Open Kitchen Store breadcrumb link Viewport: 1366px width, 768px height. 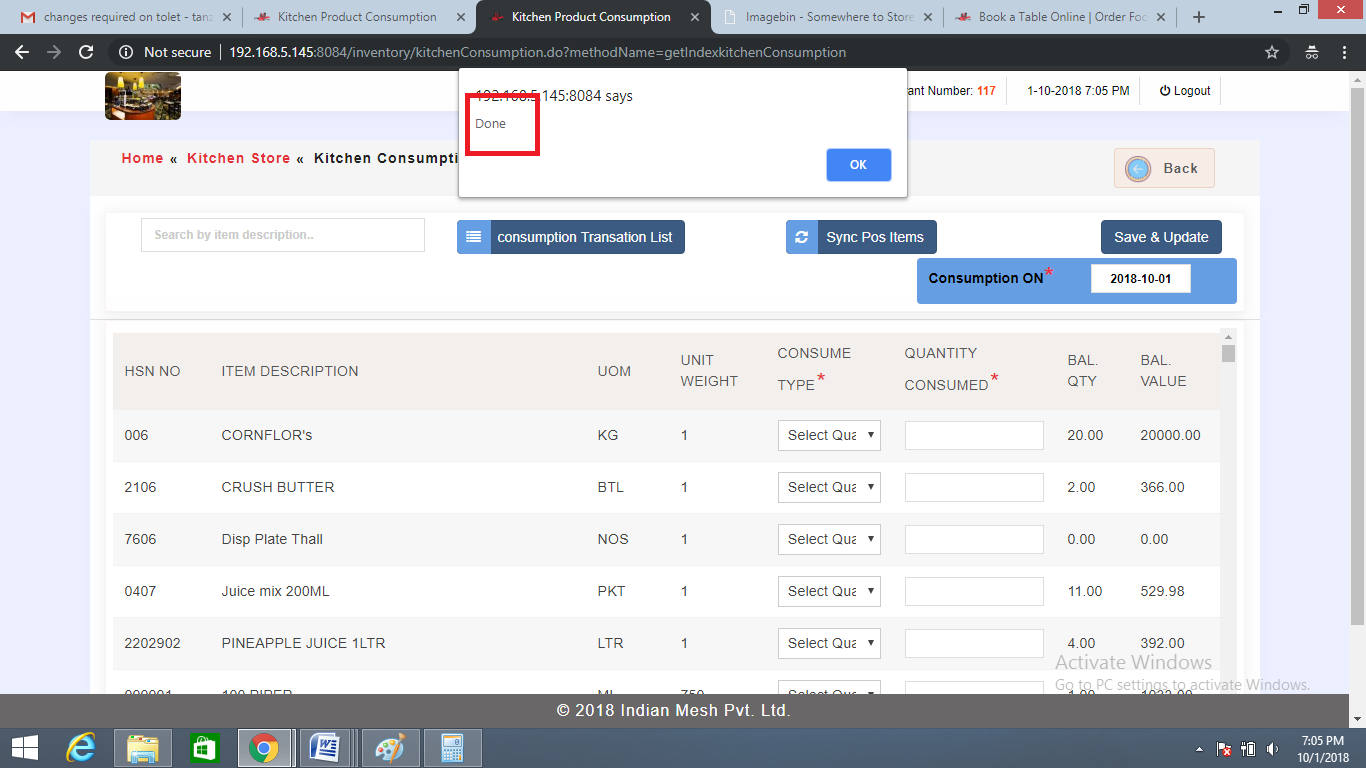pyautogui.click(x=238, y=158)
